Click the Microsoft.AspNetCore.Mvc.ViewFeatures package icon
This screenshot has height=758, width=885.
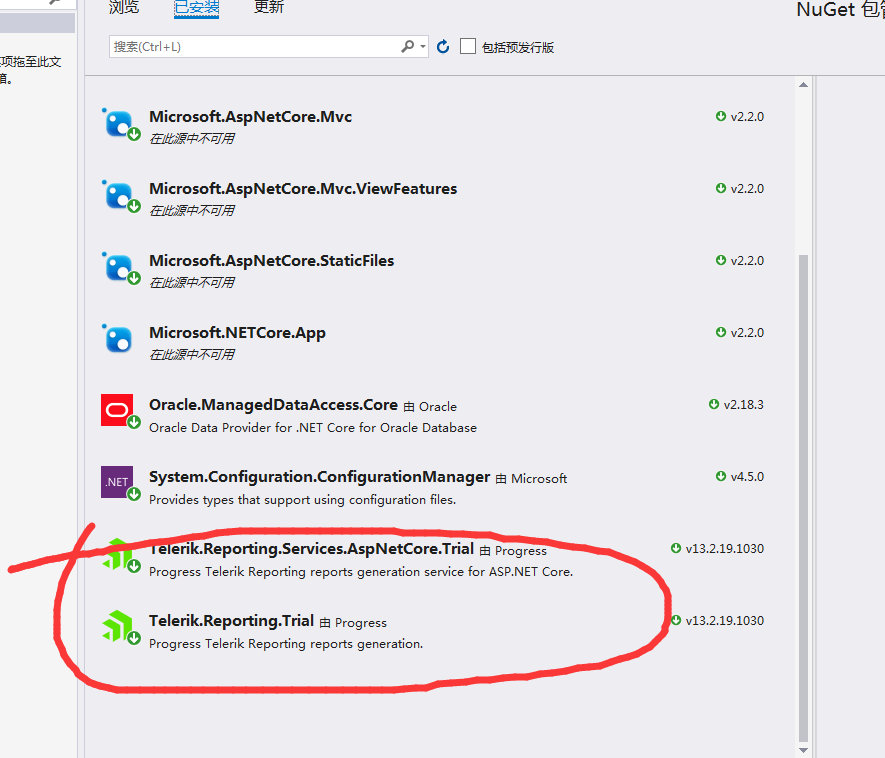pyautogui.click(x=120, y=196)
